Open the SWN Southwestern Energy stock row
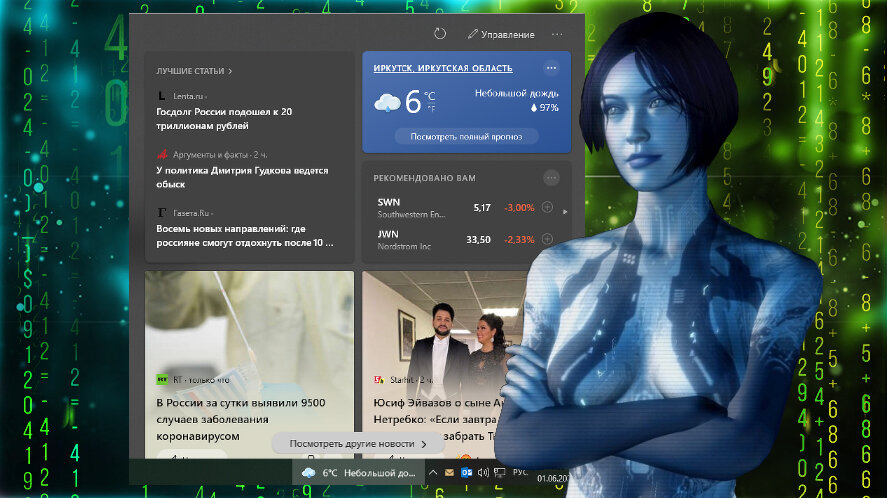 coord(464,208)
